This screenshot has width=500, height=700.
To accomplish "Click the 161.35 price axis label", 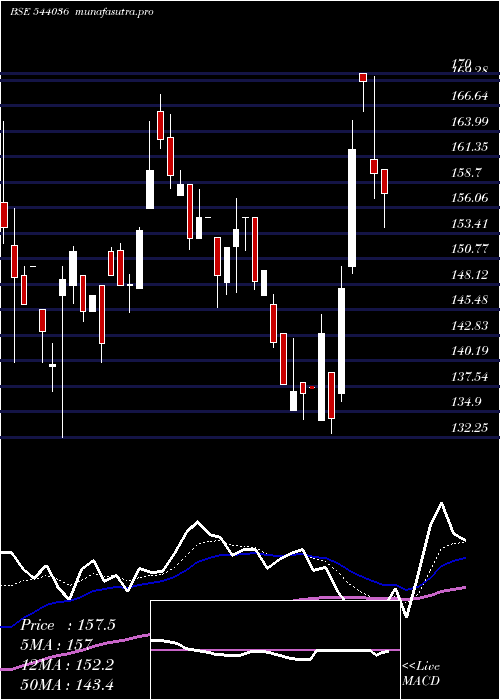I will 469,147.
